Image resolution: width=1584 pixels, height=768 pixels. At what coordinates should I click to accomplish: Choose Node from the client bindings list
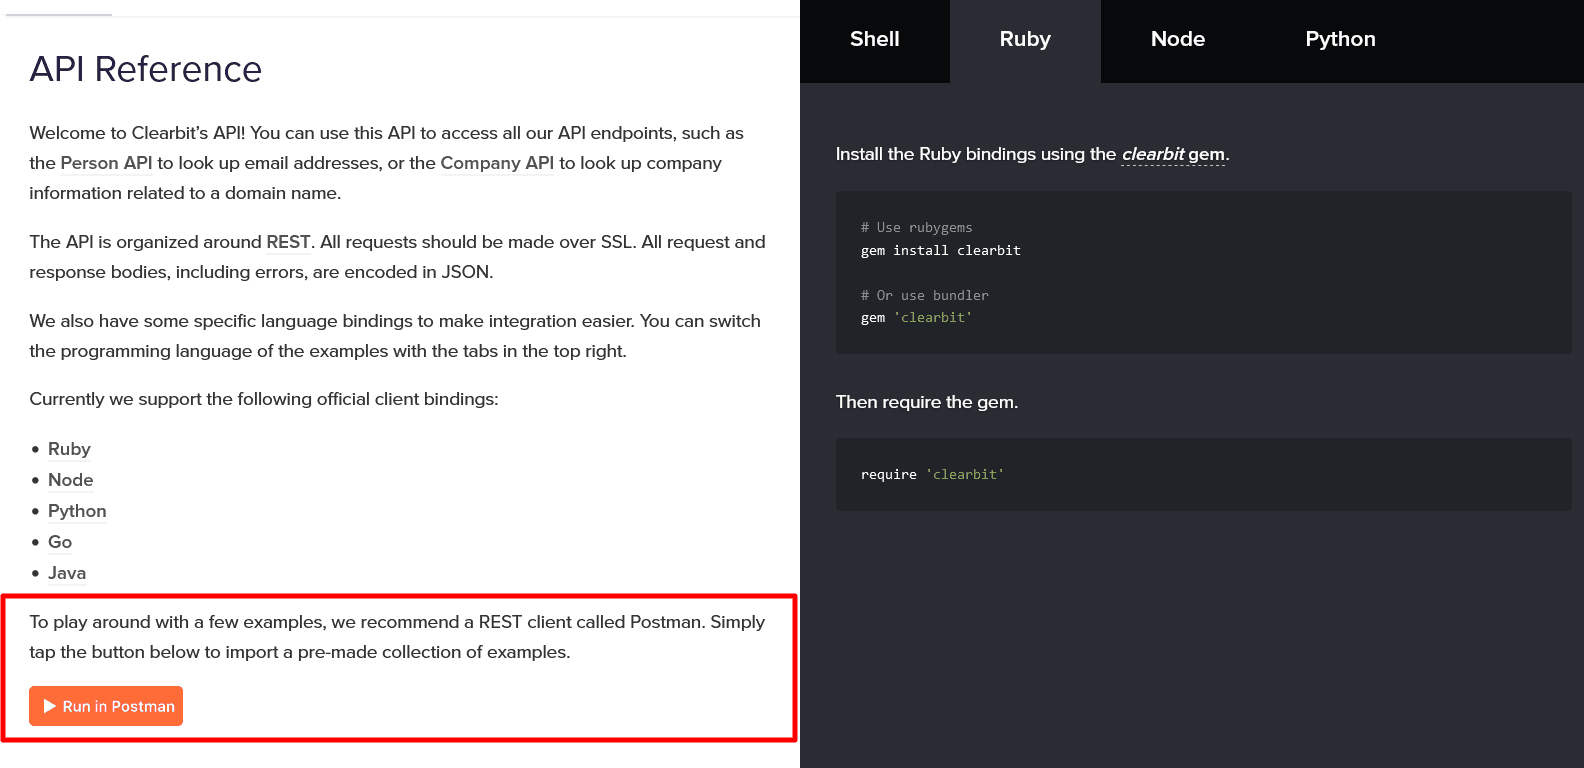coord(70,480)
